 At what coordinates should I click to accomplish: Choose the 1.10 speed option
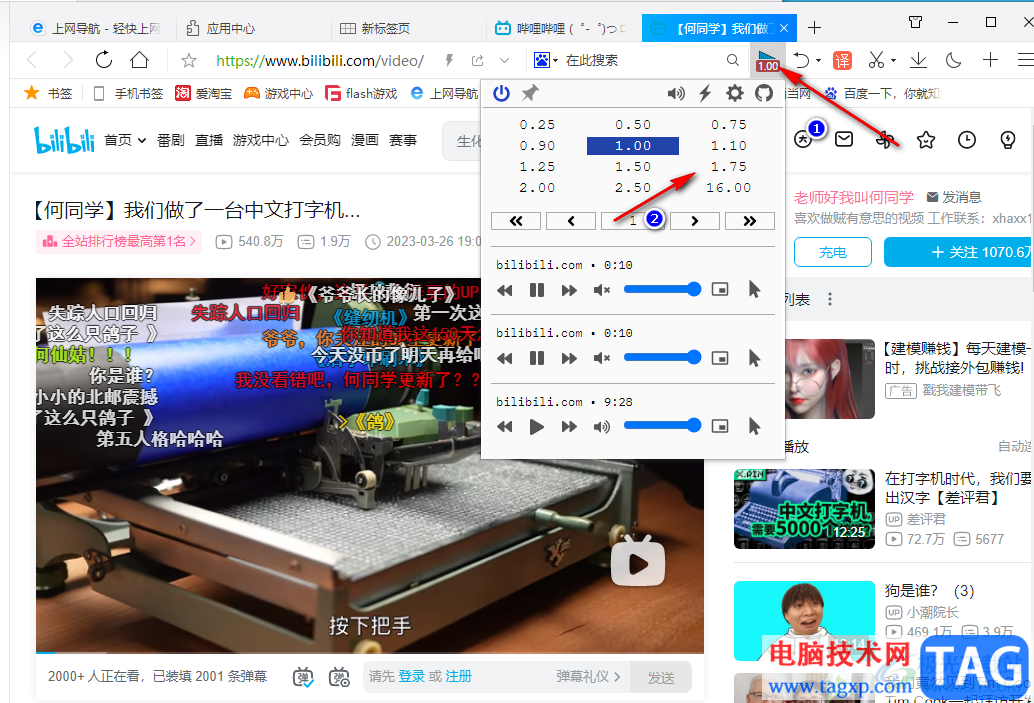point(729,146)
